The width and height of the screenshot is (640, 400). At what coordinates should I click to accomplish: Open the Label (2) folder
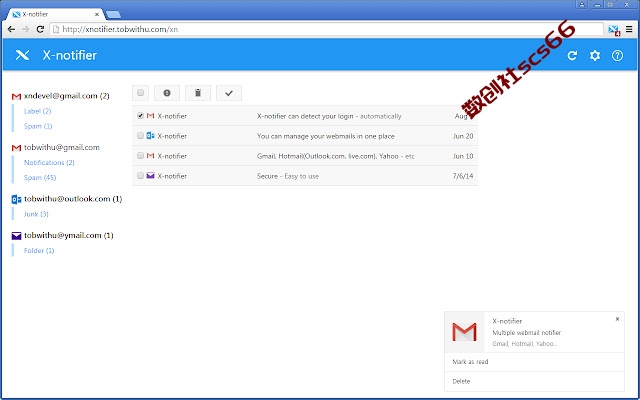(38, 111)
